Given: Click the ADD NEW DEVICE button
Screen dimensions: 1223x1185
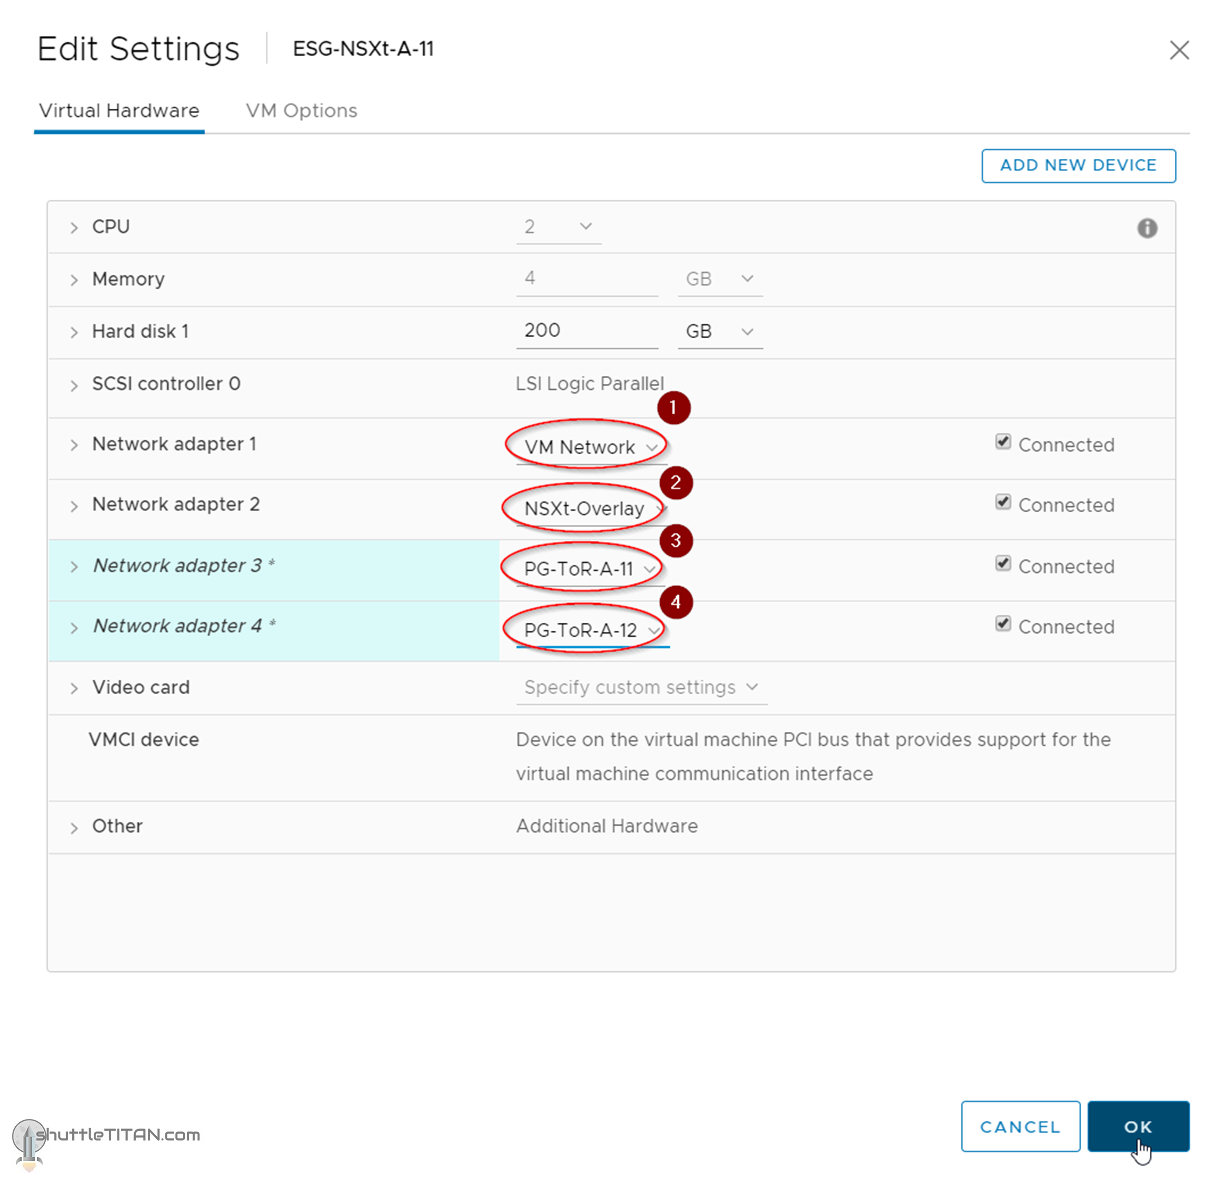Looking at the screenshot, I should point(1078,166).
